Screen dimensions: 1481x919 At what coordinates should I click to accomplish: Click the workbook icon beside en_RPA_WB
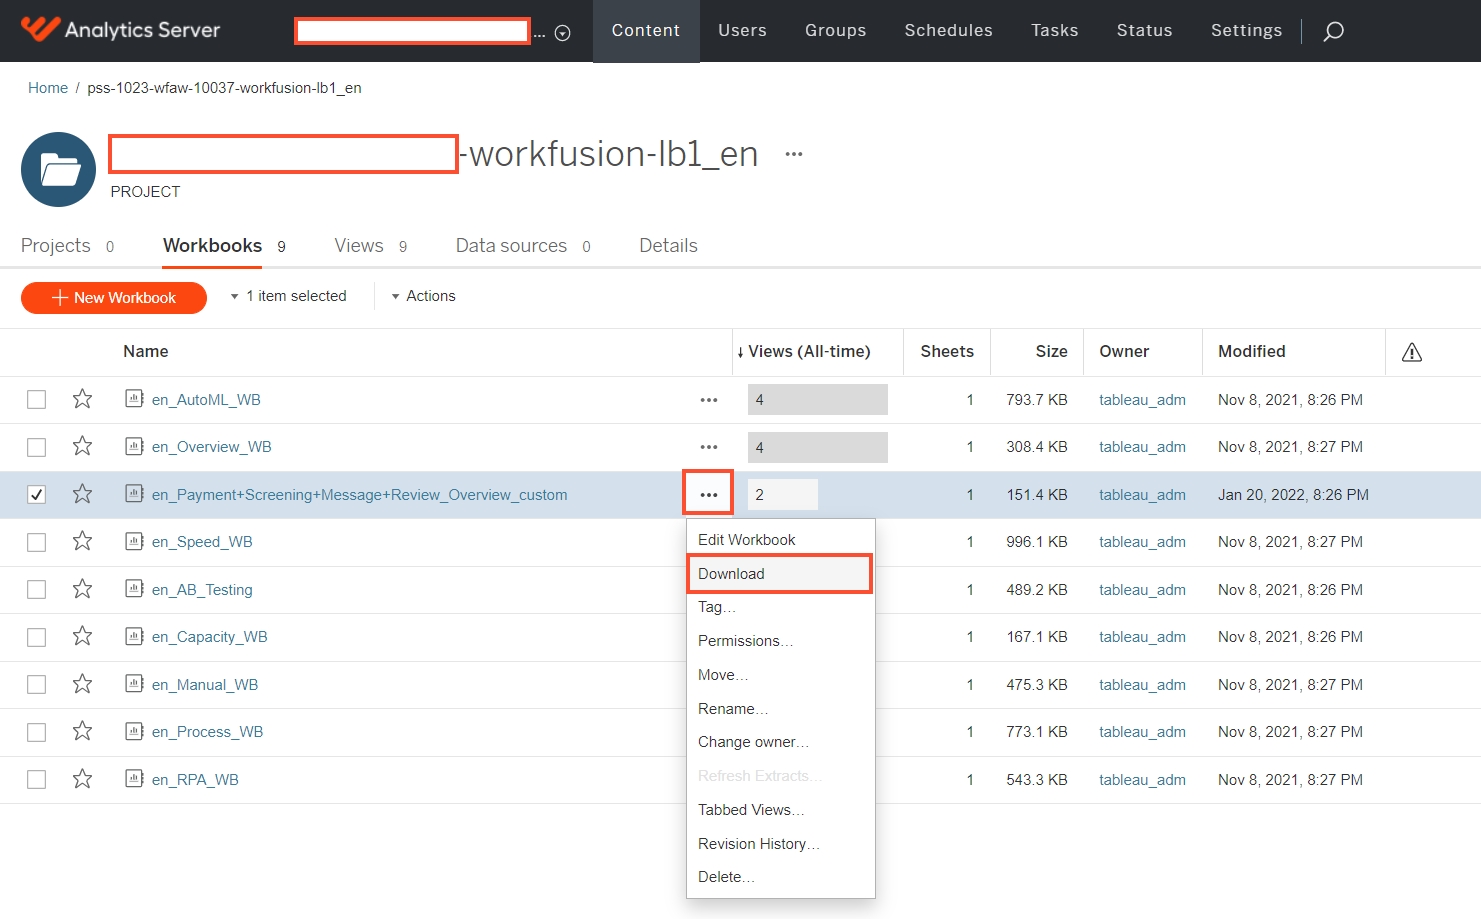[134, 778]
